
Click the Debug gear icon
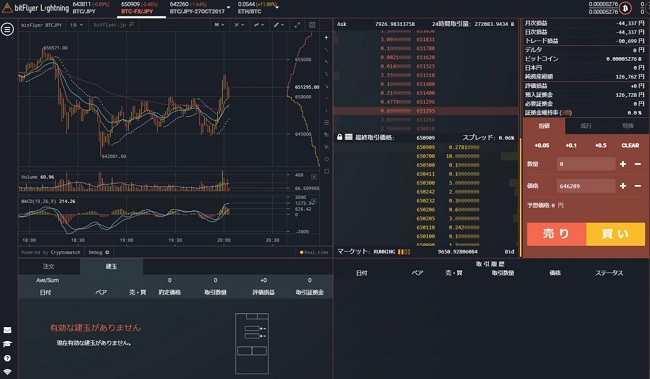pyautogui.click(x=107, y=252)
